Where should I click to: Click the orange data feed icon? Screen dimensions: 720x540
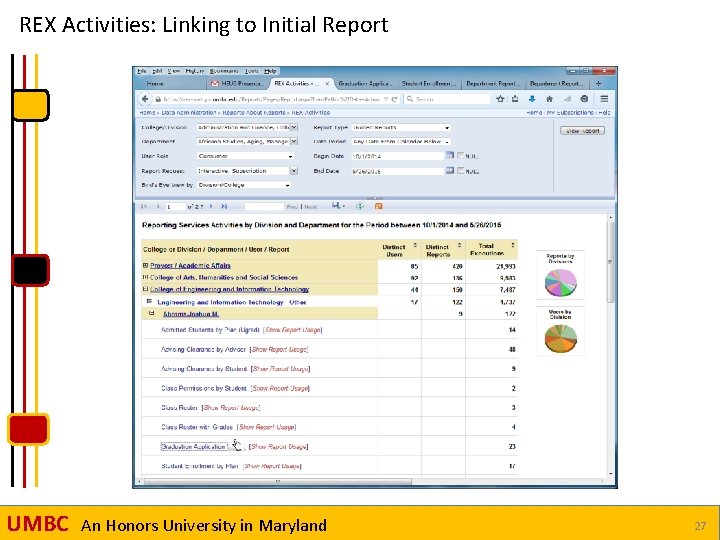pyautogui.click(x=378, y=206)
